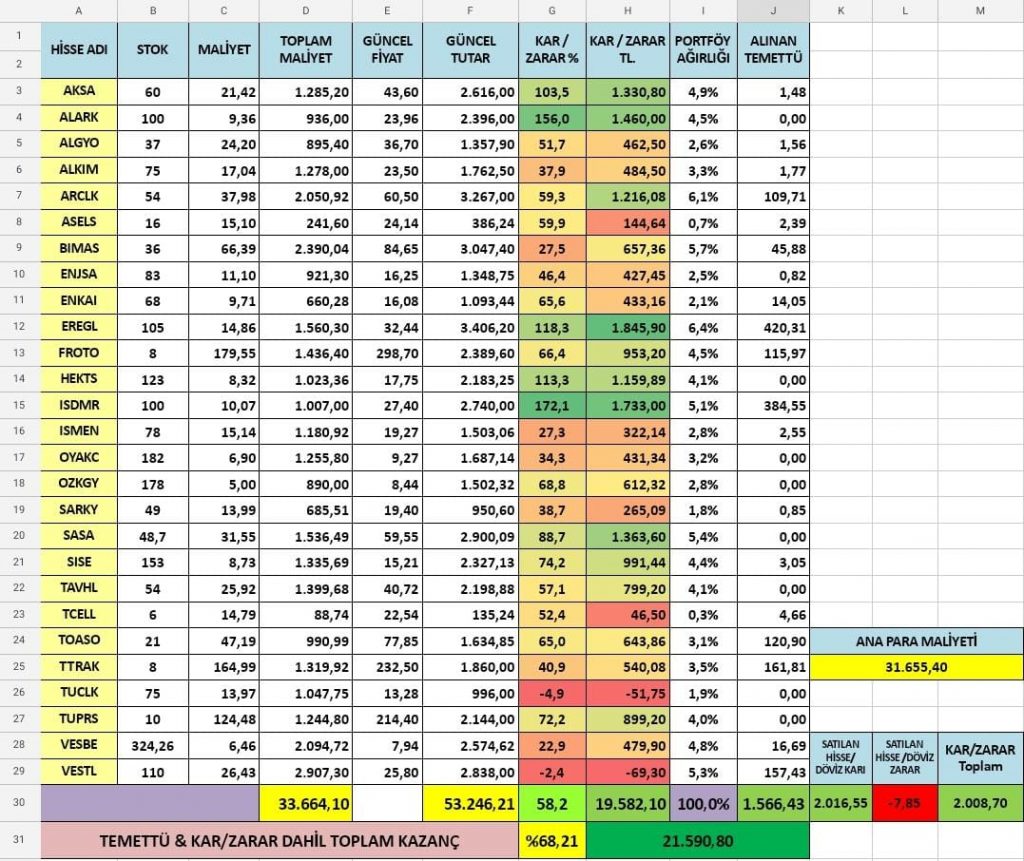Viewport: 1024px width, 861px height.
Task: Click row 15 header number
Action: click(x=19, y=403)
